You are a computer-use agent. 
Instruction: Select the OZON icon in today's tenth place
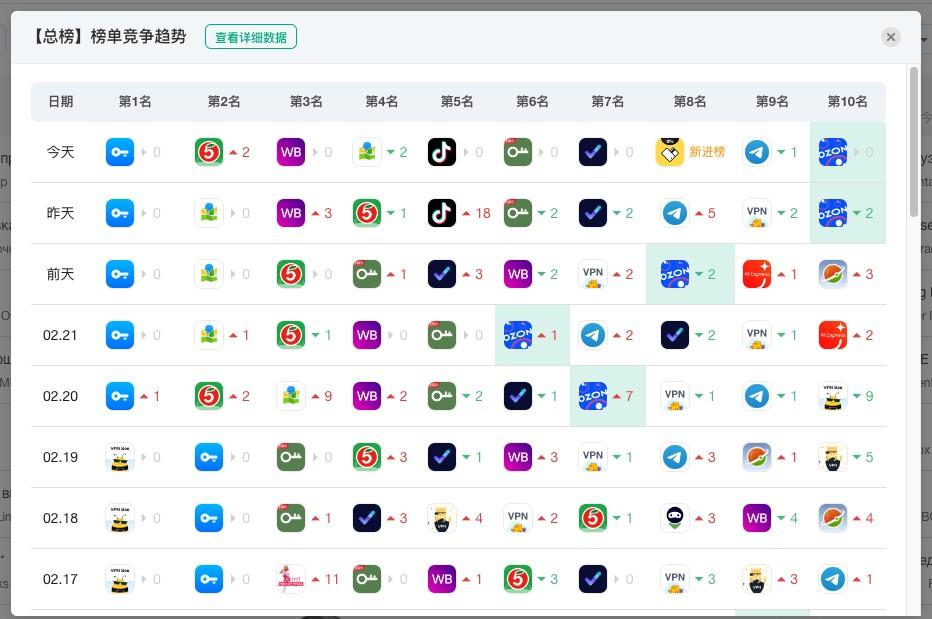click(x=833, y=152)
